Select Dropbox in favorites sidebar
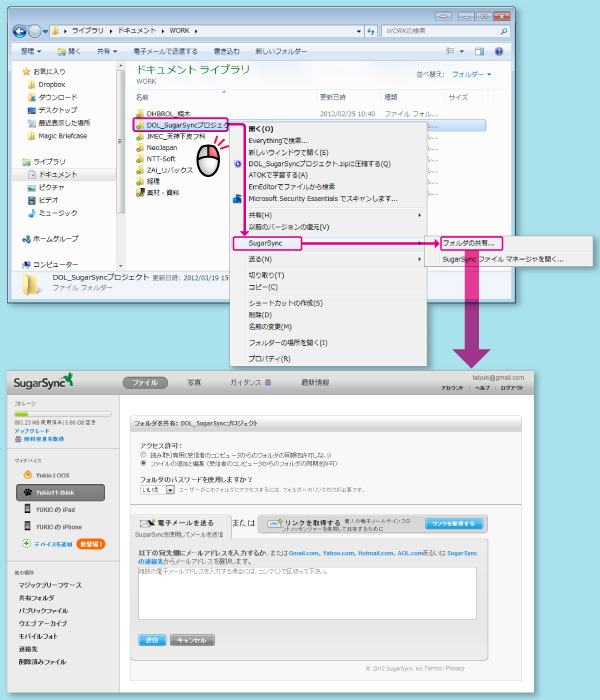The width and height of the screenshot is (600, 700). (x=47, y=84)
